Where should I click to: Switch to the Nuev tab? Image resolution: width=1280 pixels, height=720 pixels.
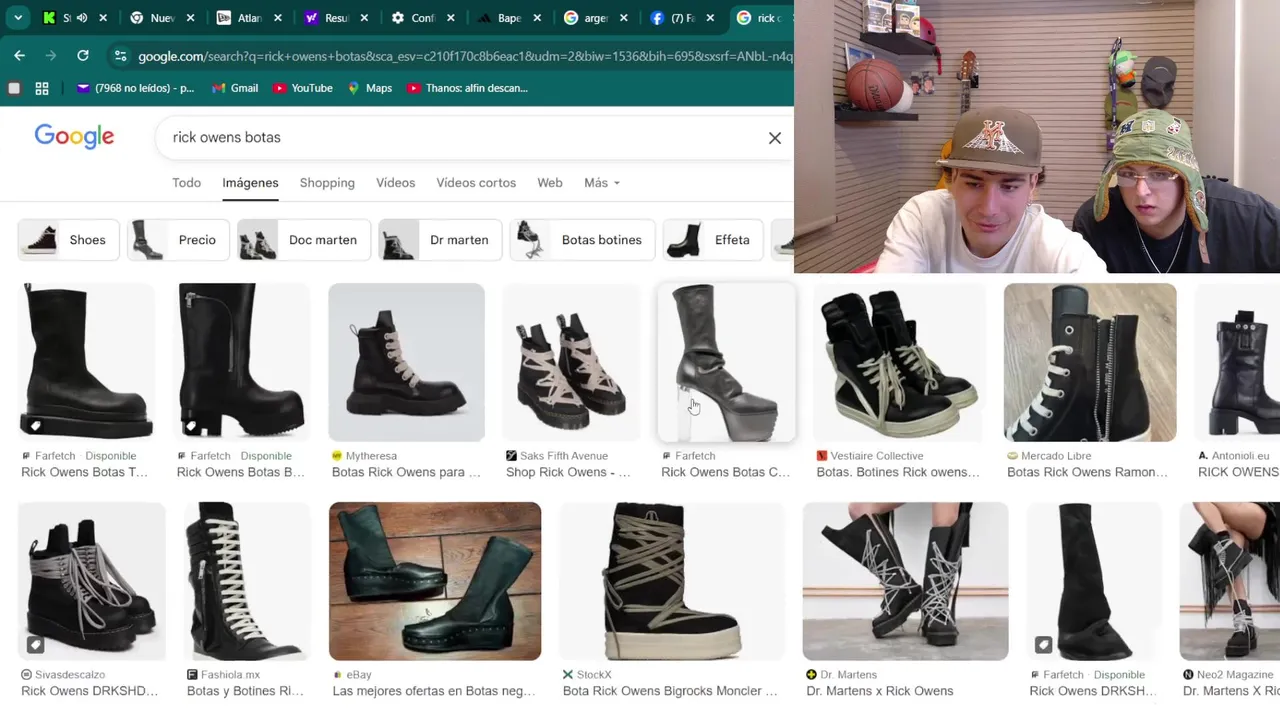162,18
